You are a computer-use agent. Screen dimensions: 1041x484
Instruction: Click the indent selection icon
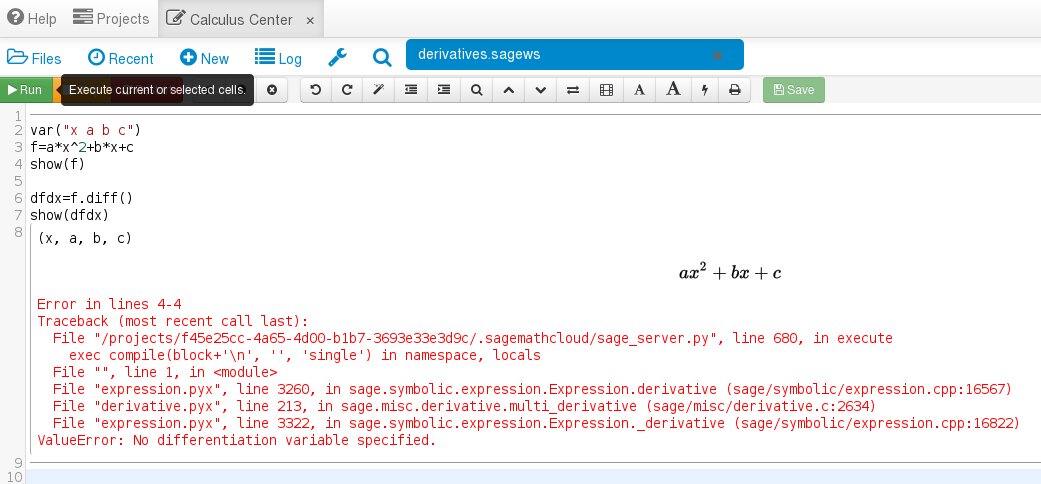[443, 90]
